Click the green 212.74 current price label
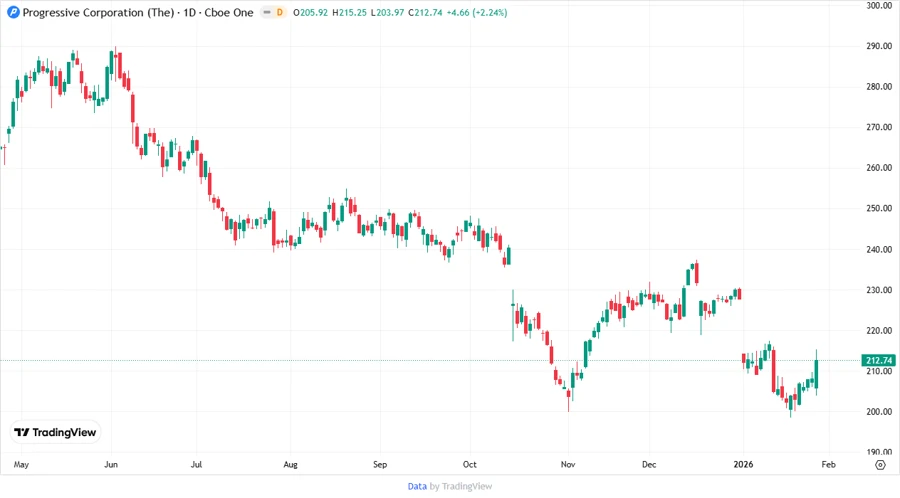 [878, 360]
